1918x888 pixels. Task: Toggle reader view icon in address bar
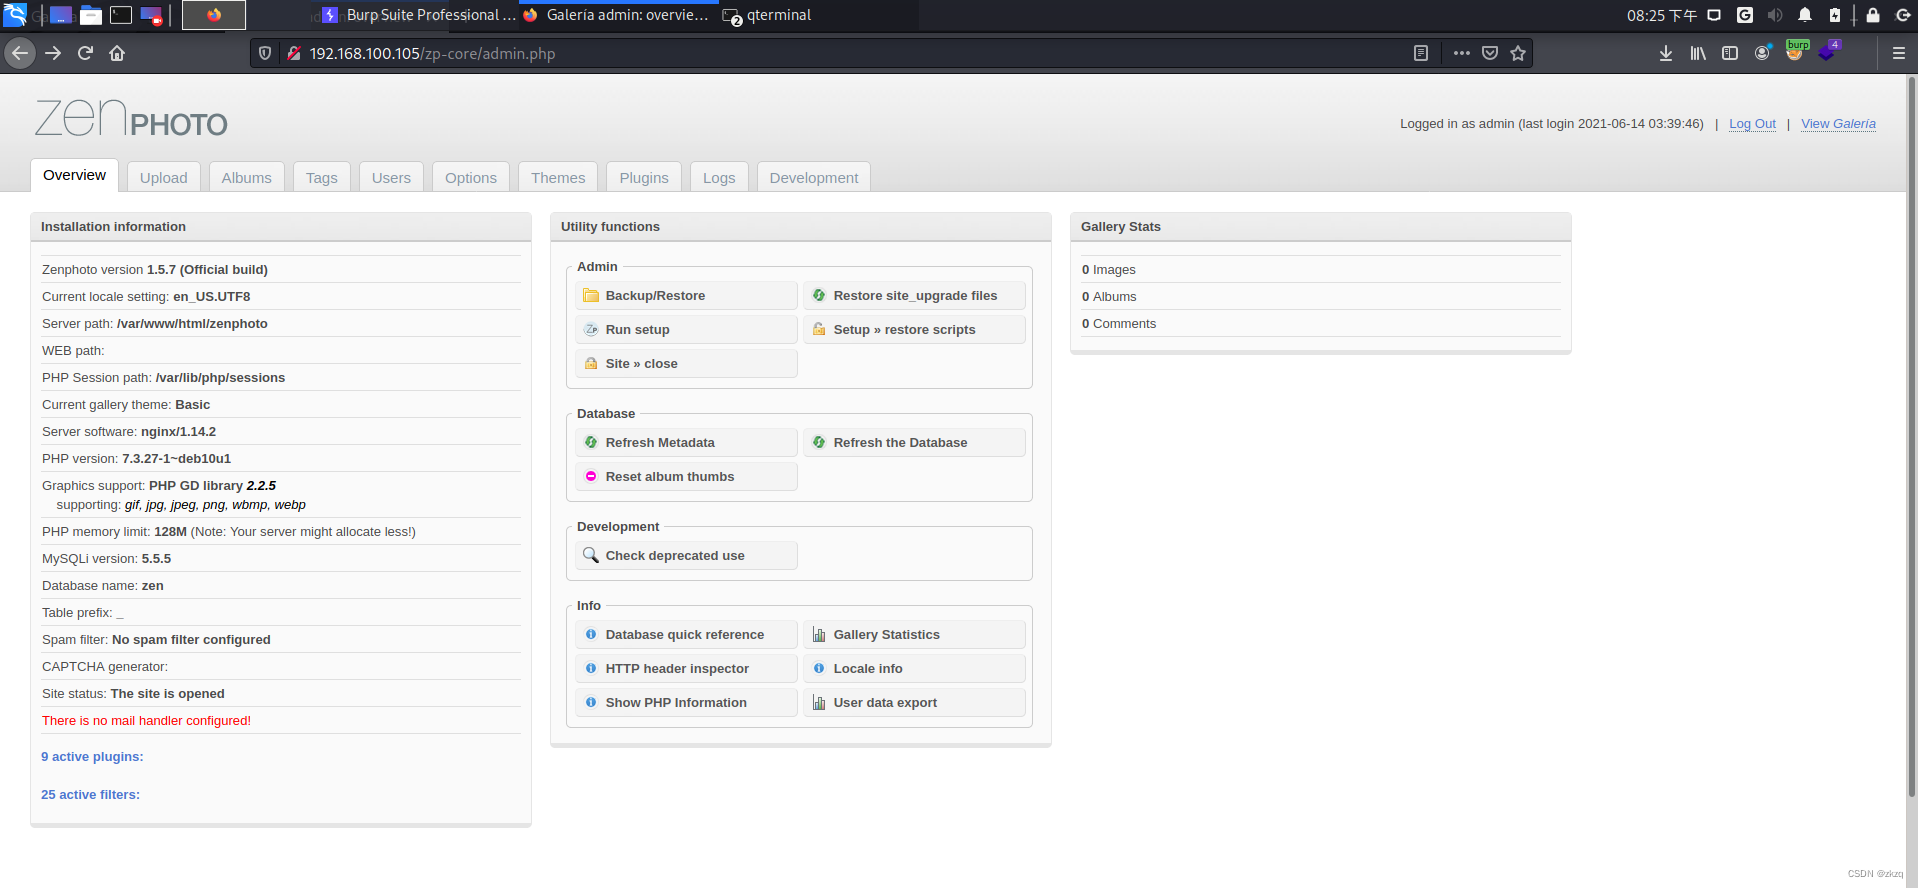pos(1420,53)
